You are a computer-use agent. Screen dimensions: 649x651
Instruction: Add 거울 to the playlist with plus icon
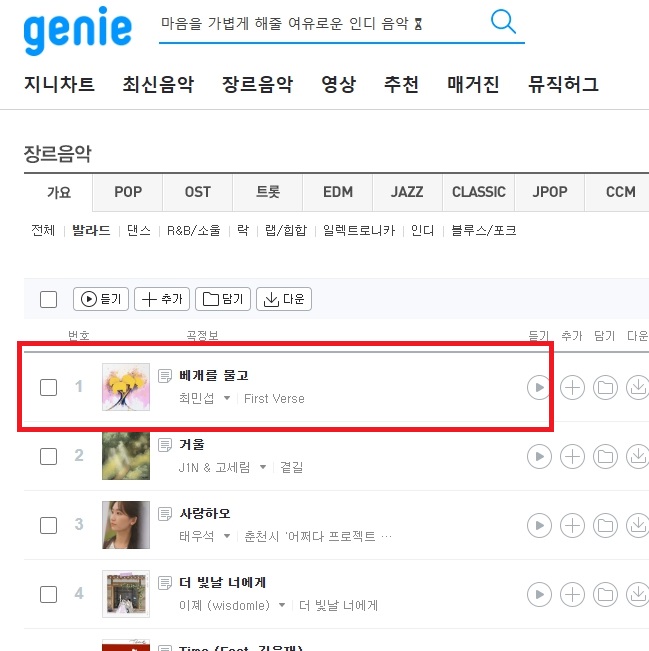coord(572,456)
